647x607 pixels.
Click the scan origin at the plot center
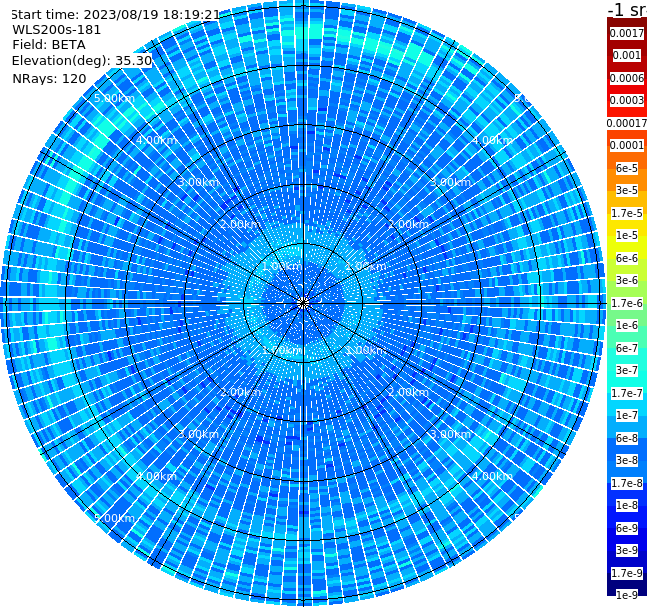coord(303,303)
